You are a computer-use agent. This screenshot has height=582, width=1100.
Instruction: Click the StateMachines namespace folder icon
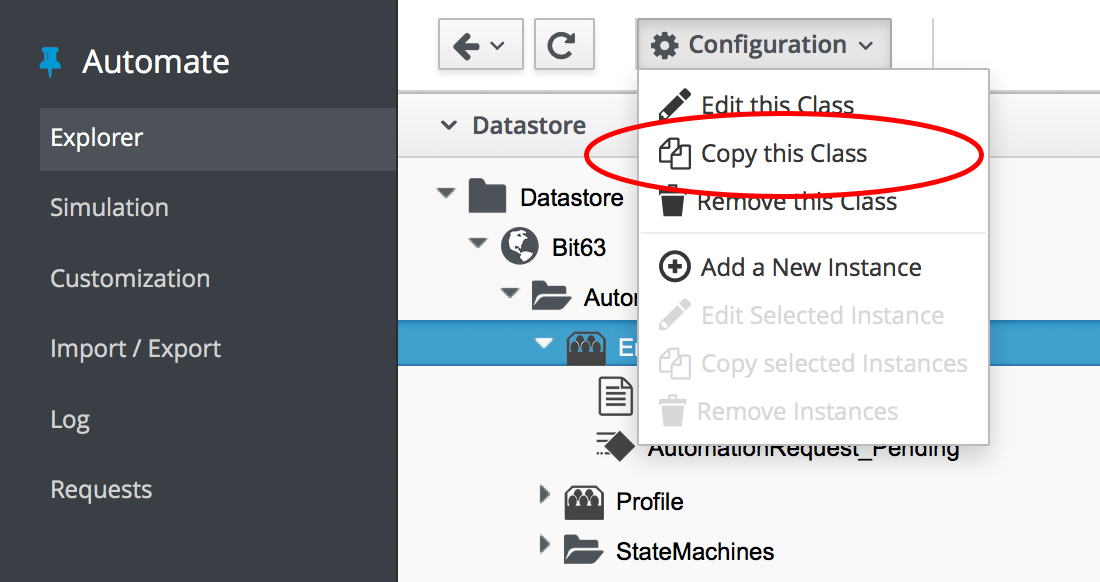pyautogui.click(x=583, y=551)
